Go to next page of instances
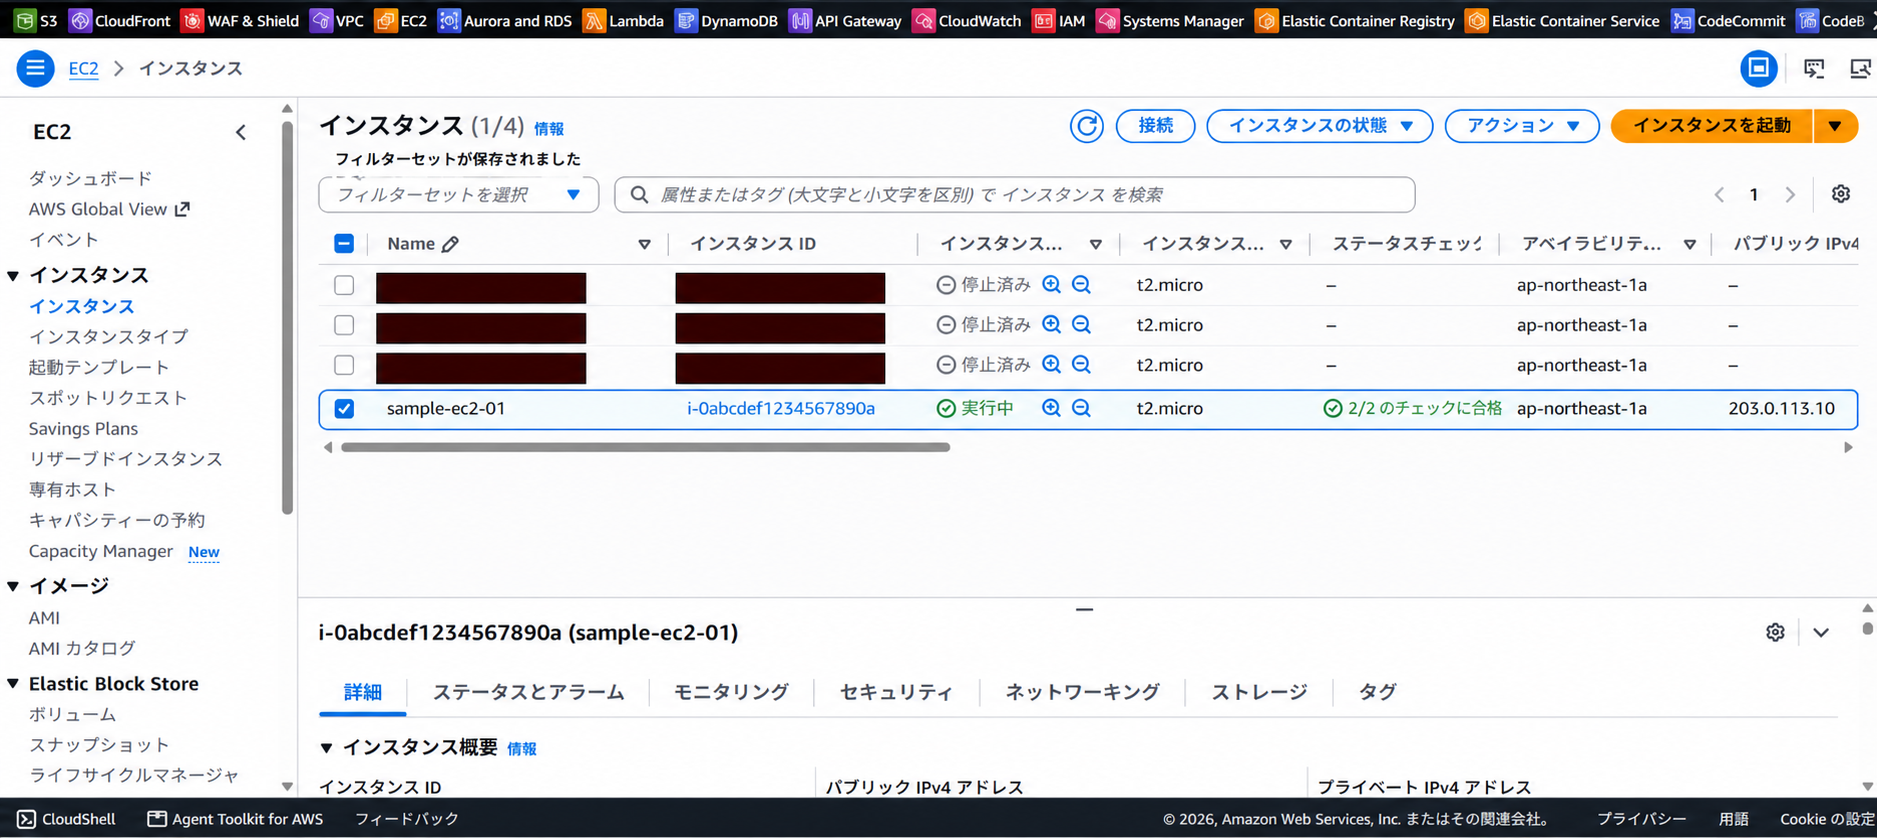The image size is (1877, 838). [x=1790, y=194]
